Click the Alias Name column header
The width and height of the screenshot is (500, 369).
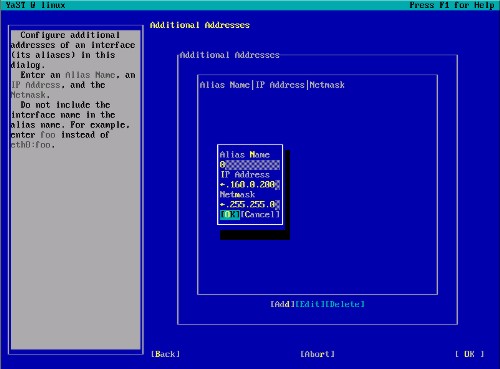225,85
